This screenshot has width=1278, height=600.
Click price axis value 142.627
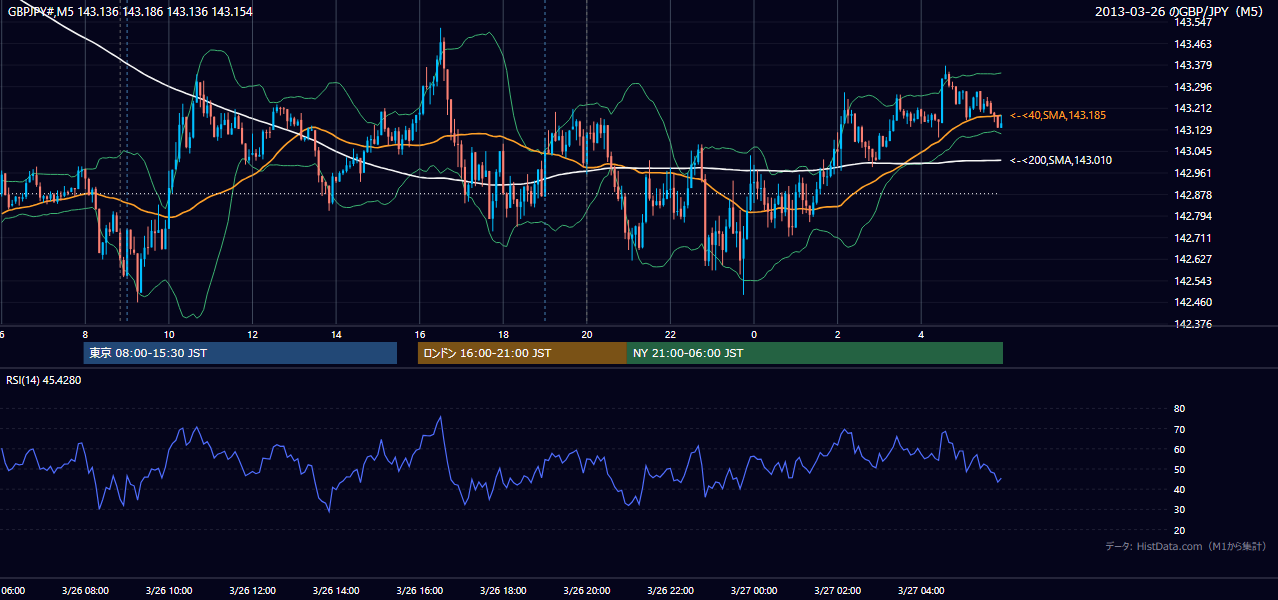coord(1193,259)
